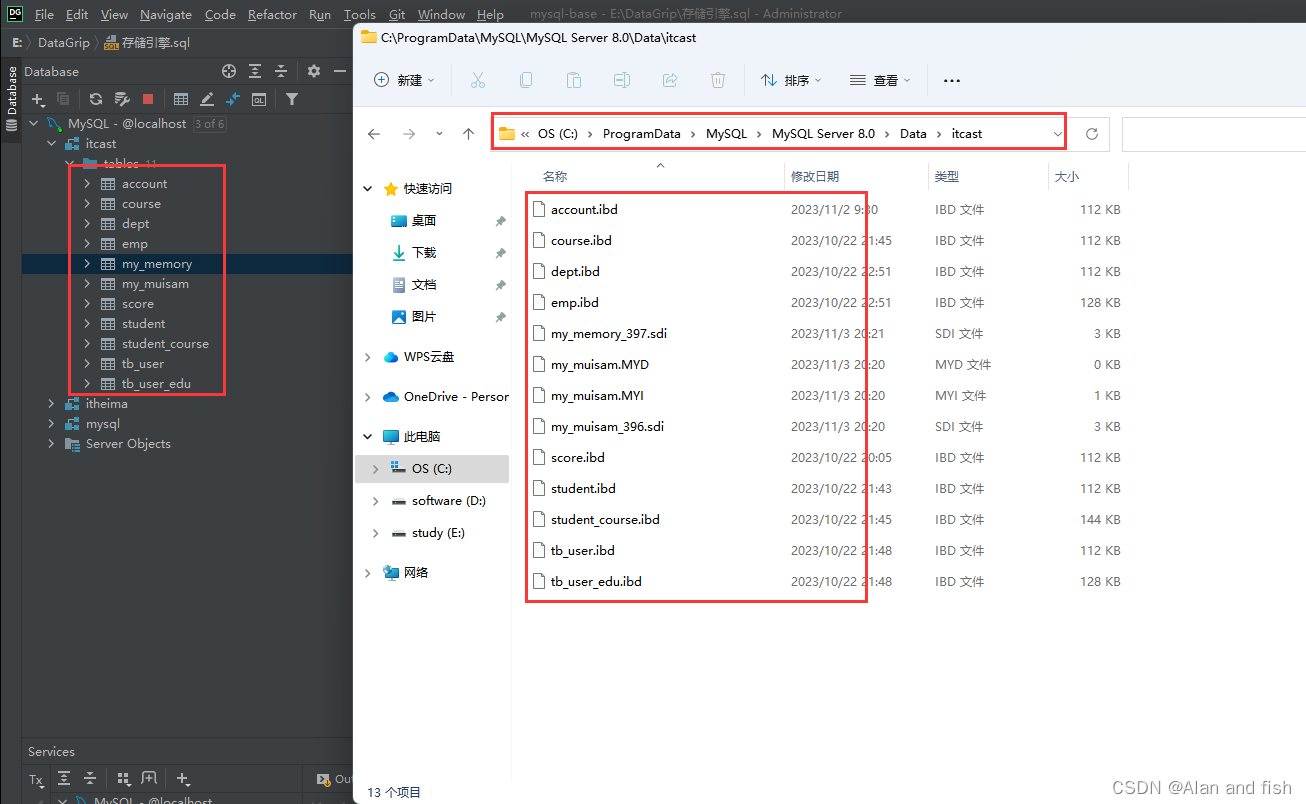Open Database panel gear options
This screenshot has height=804, width=1306.
pos(314,71)
